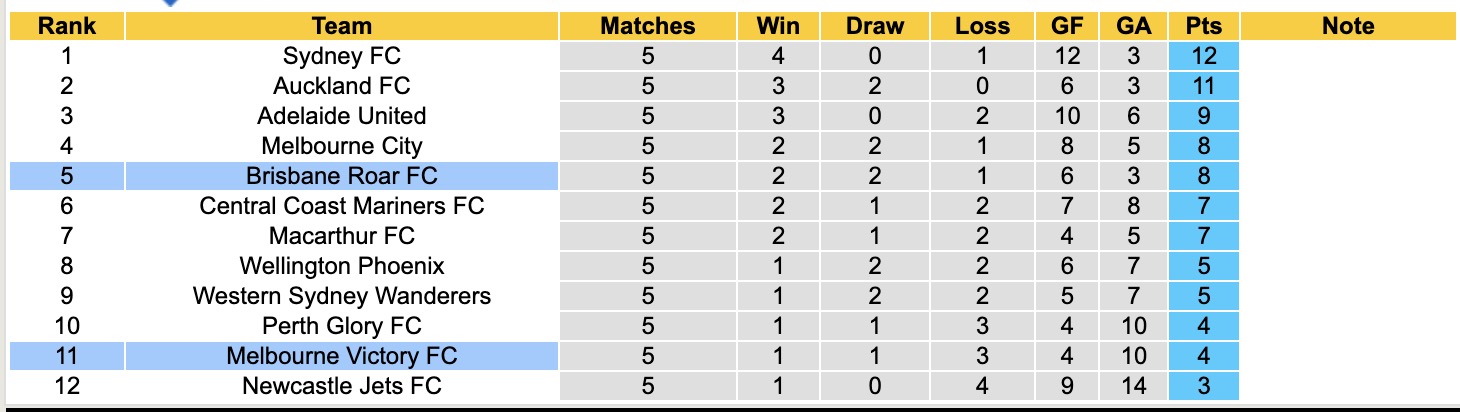Open the Wellington Phoenix team link
Image resolution: width=1460 pixels, height=412 pixels.
pos(341,266)
